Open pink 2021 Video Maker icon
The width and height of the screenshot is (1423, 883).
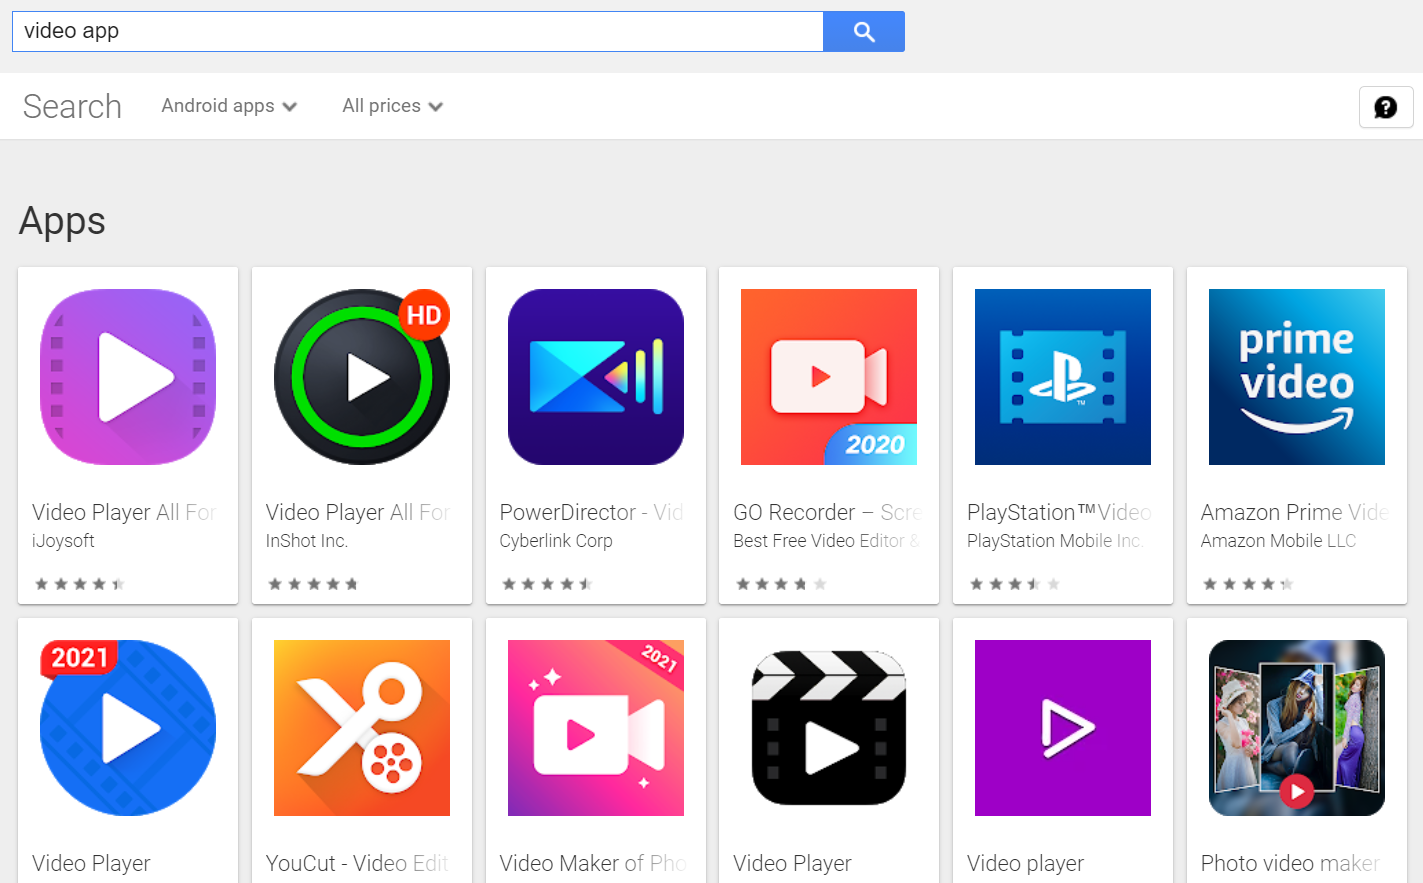click(x=596, y=728)
